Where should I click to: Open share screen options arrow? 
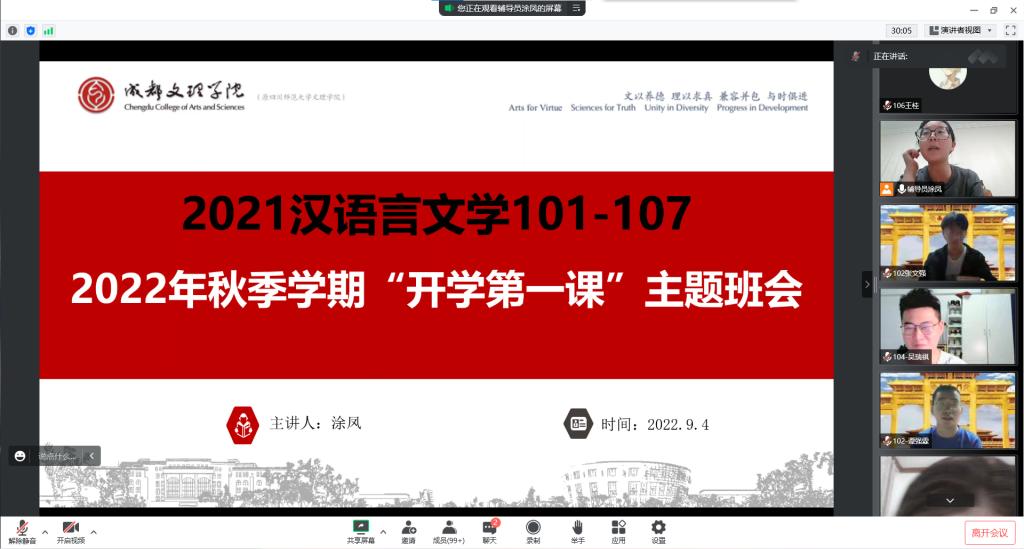coord(383,531)
